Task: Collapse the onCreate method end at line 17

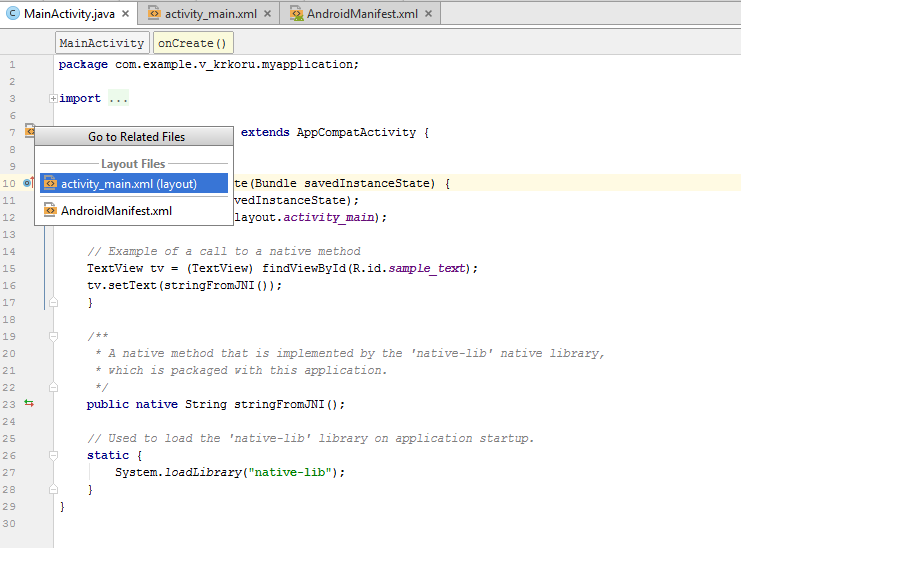Action: (x=53, y=303)
